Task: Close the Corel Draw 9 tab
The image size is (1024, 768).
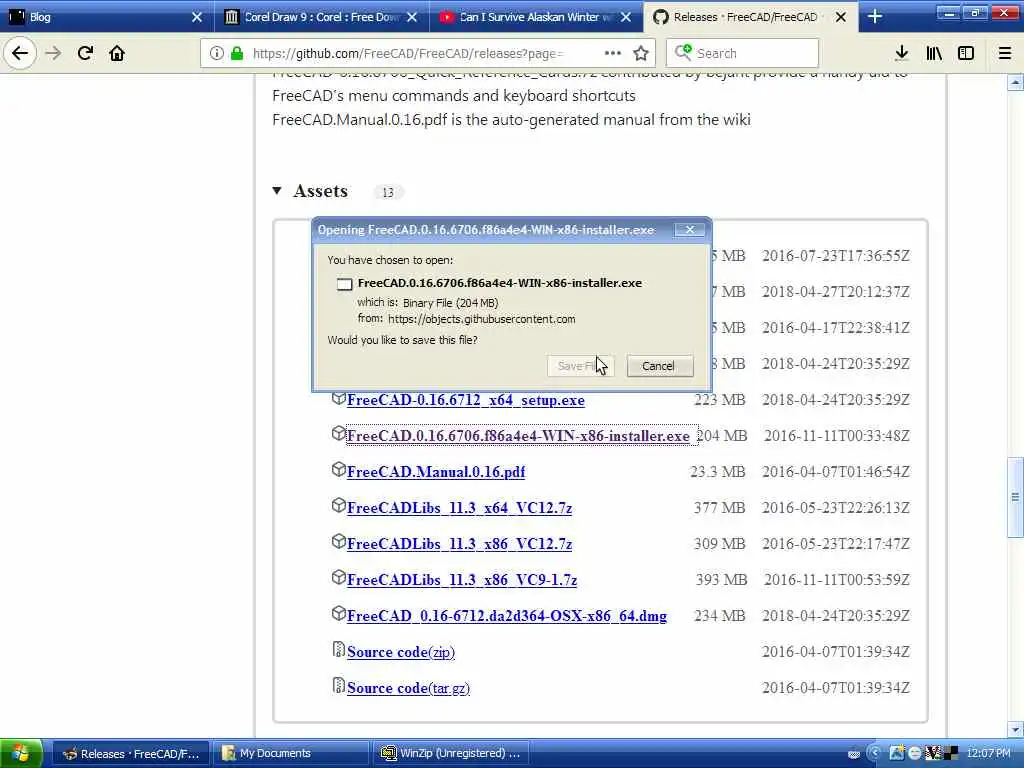Action: coord(411,17)
